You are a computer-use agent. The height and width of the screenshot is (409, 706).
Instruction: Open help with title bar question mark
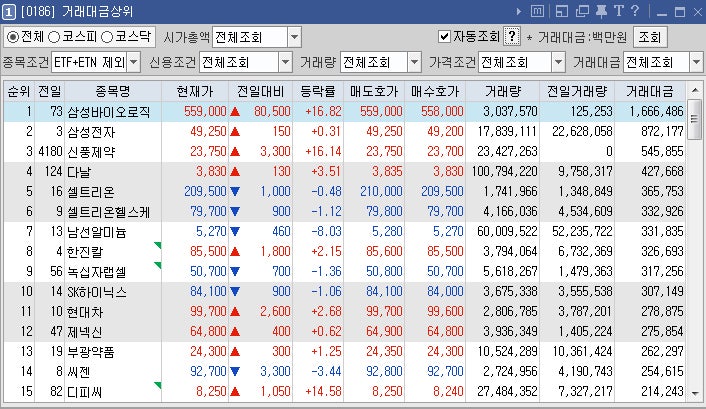pos(635,11)
